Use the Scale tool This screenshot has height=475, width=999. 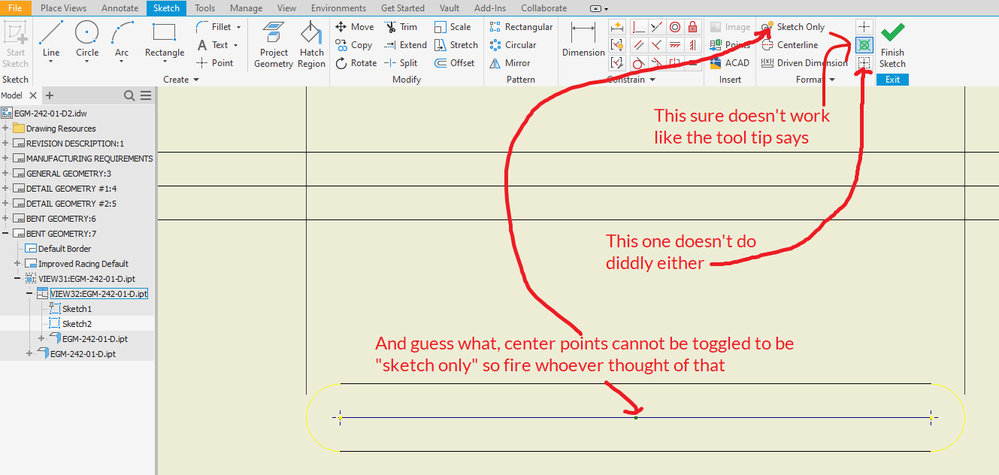point(452,27)
